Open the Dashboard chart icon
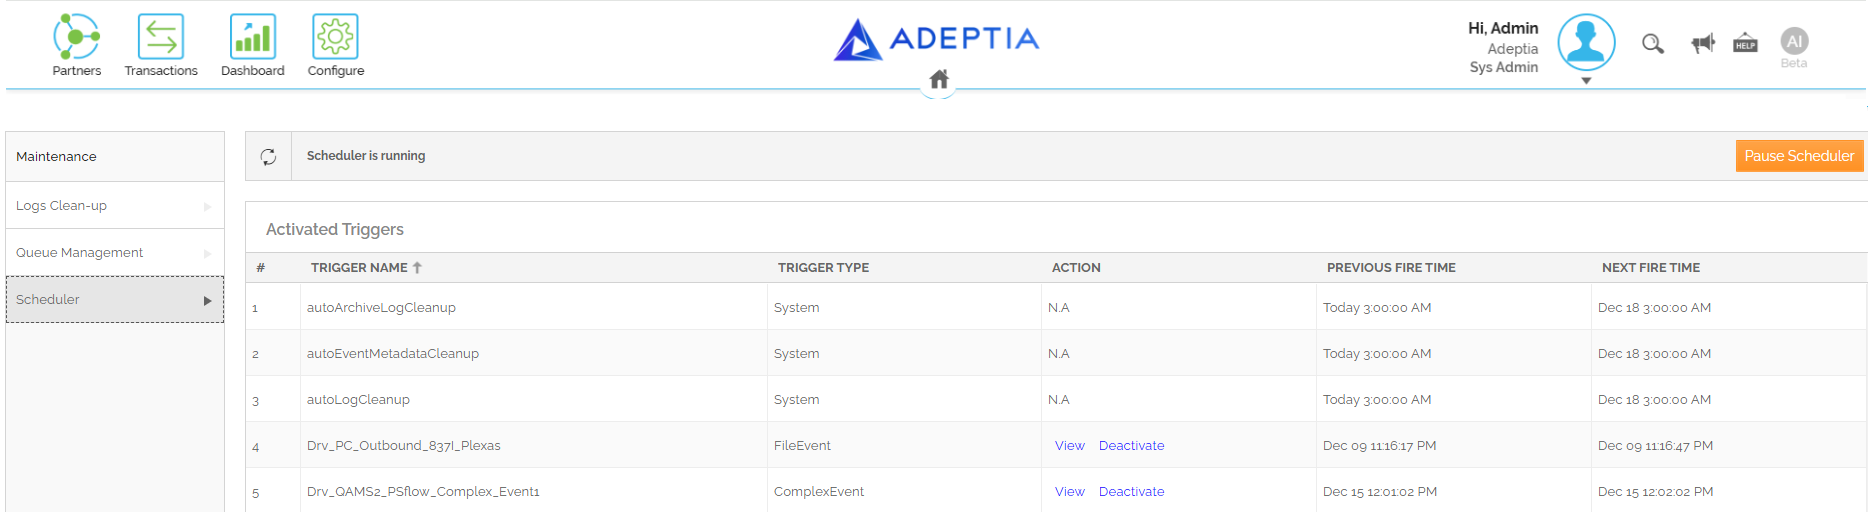Screen dimensions: 1868x512 tap(253, 37)
